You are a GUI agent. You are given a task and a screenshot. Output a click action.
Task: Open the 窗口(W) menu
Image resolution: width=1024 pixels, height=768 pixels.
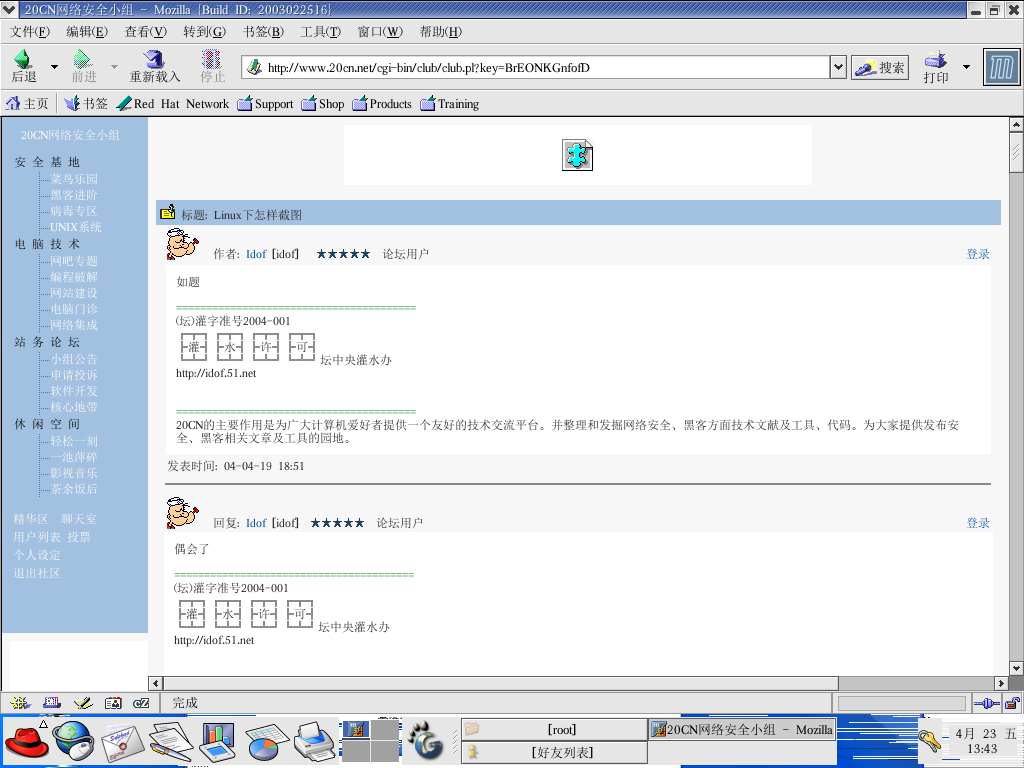(x=380, y=31)
